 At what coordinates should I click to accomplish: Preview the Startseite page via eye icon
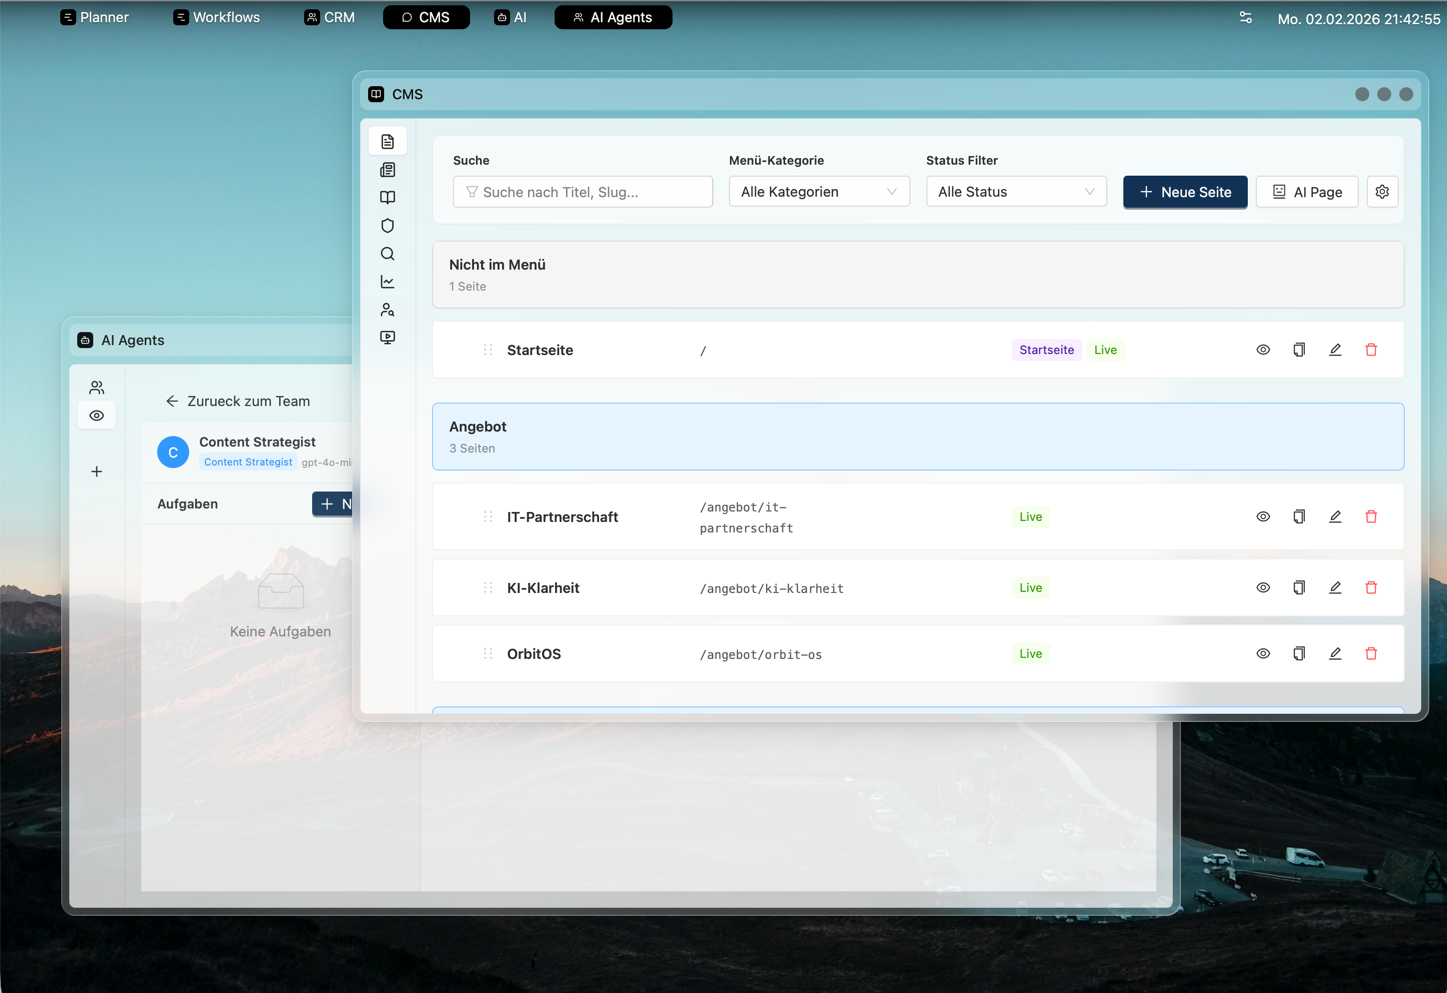[1263, 350]
